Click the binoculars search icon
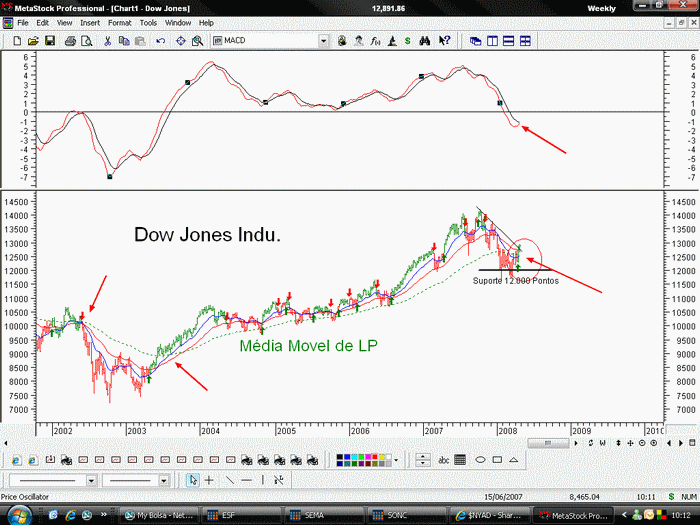 (425, 41)
